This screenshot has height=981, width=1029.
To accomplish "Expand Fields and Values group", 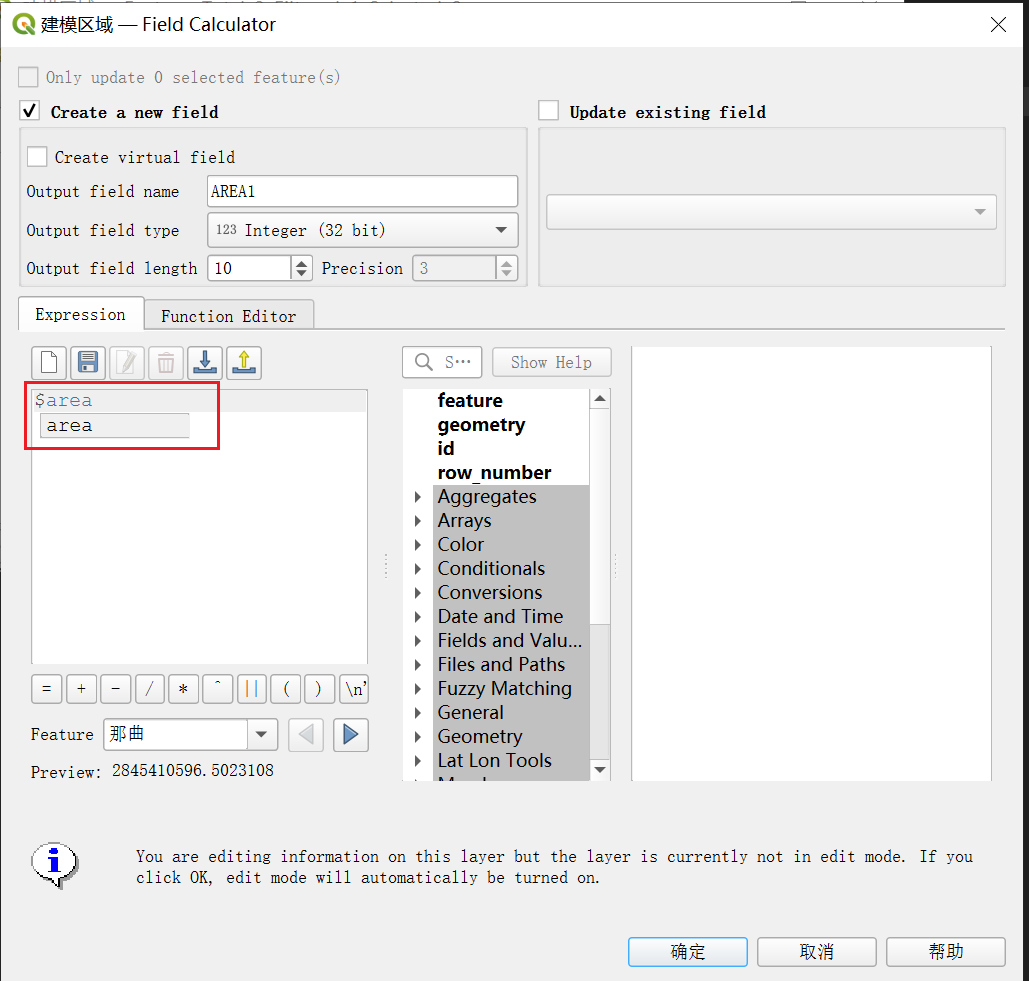I will (x=418, y=641).
